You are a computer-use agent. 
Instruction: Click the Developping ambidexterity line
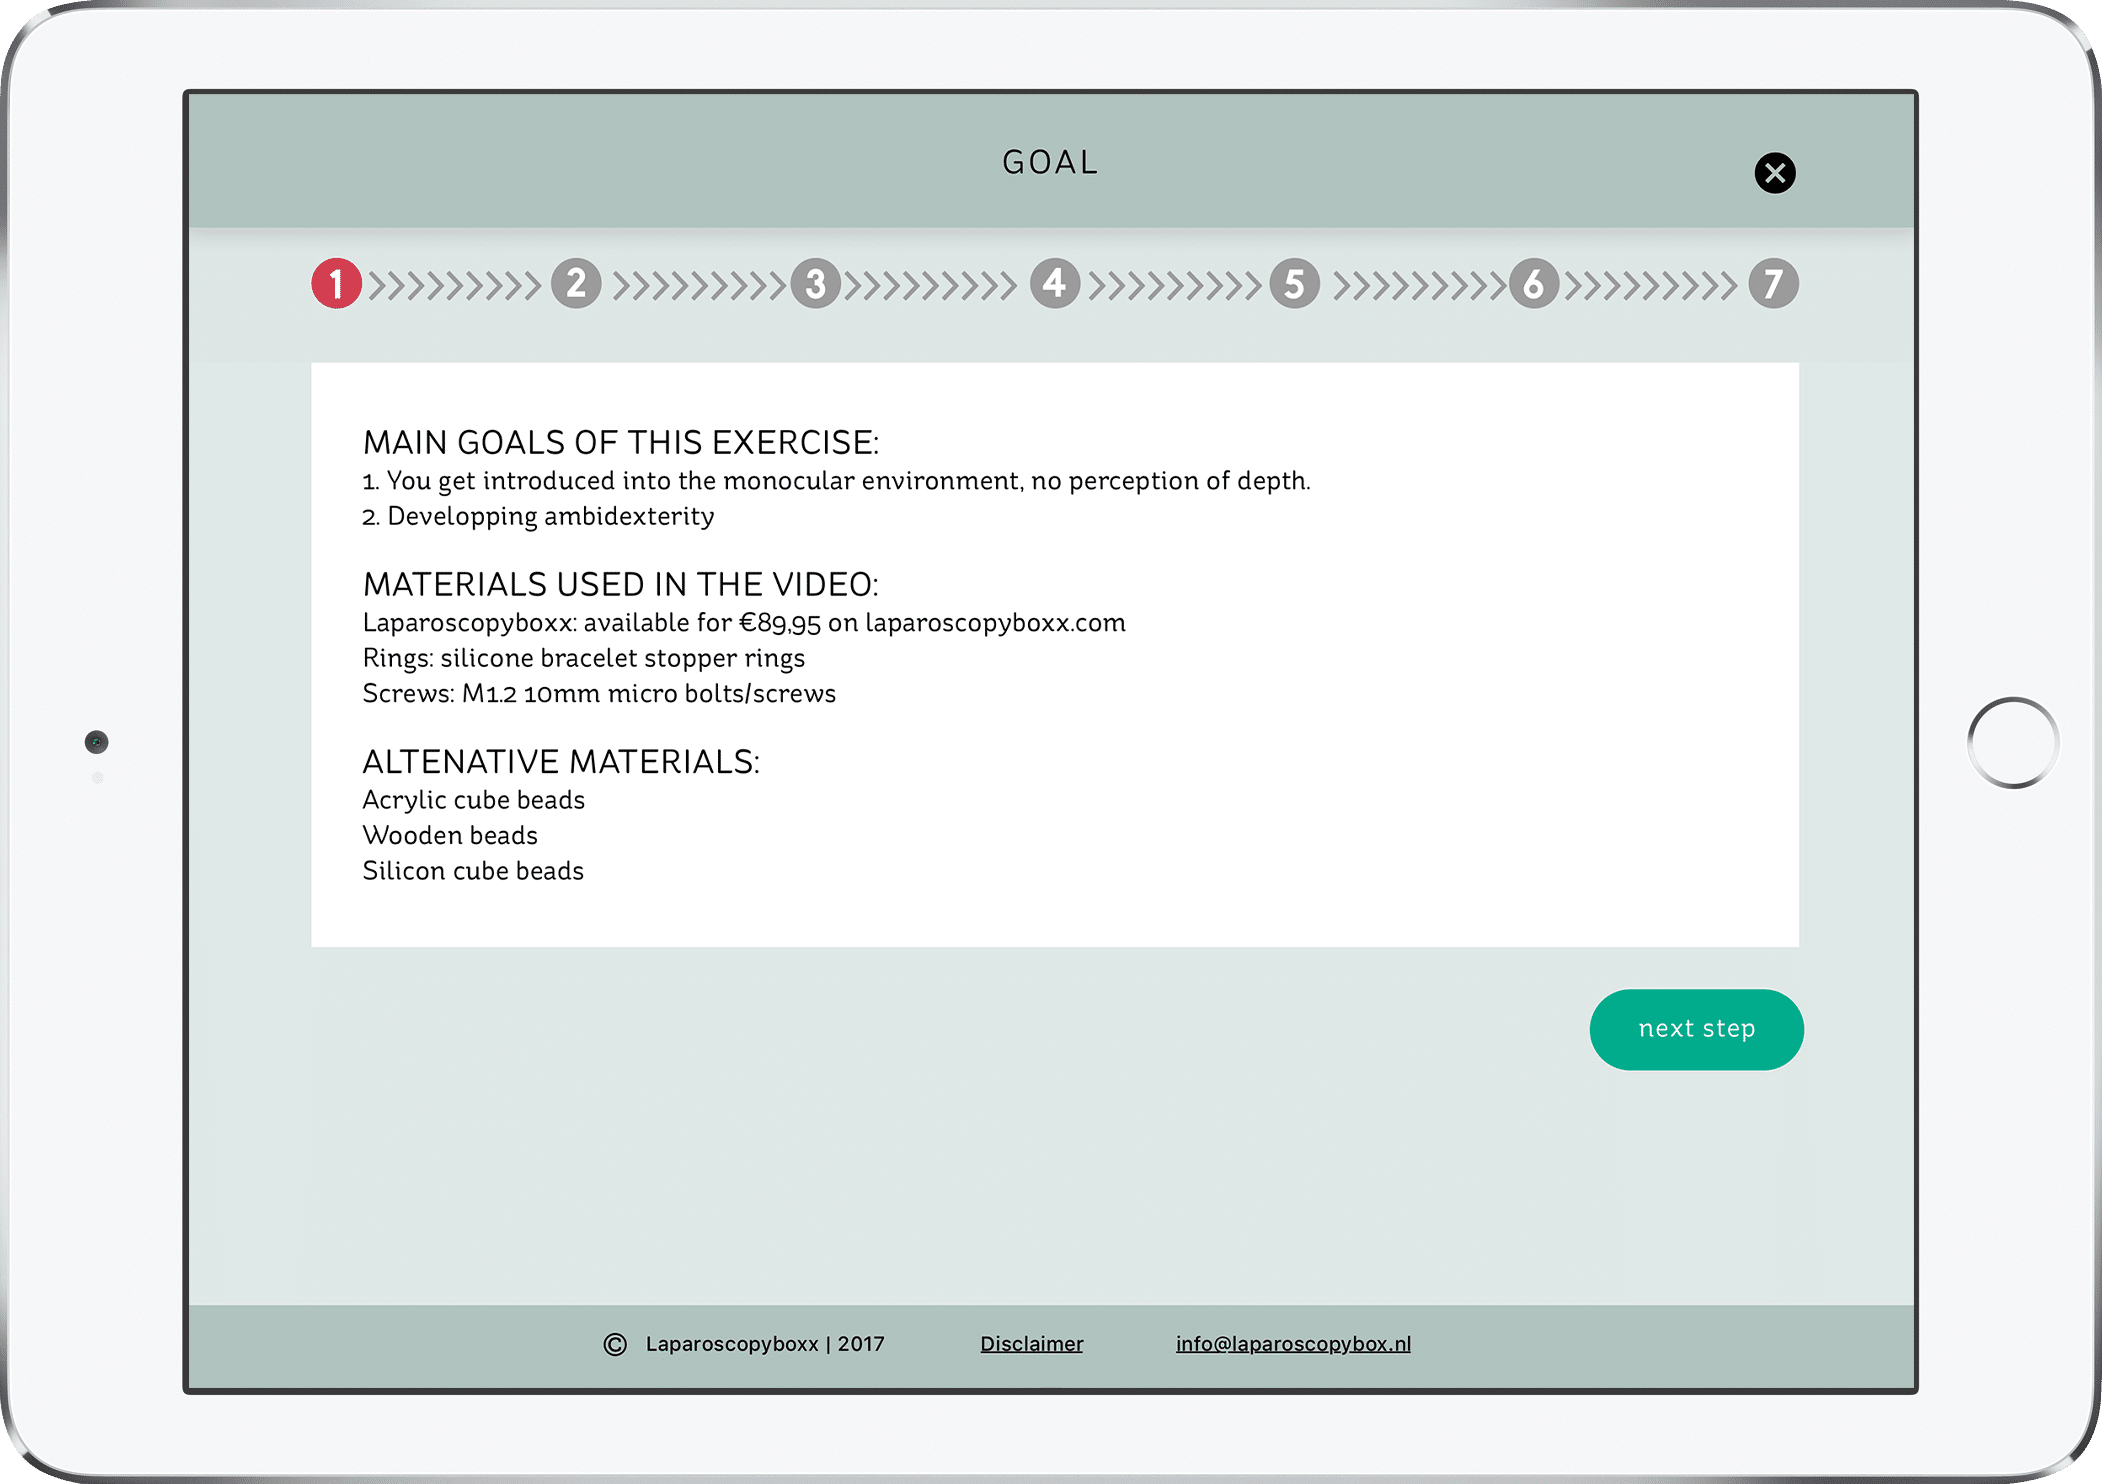click(x=538, y=517)
